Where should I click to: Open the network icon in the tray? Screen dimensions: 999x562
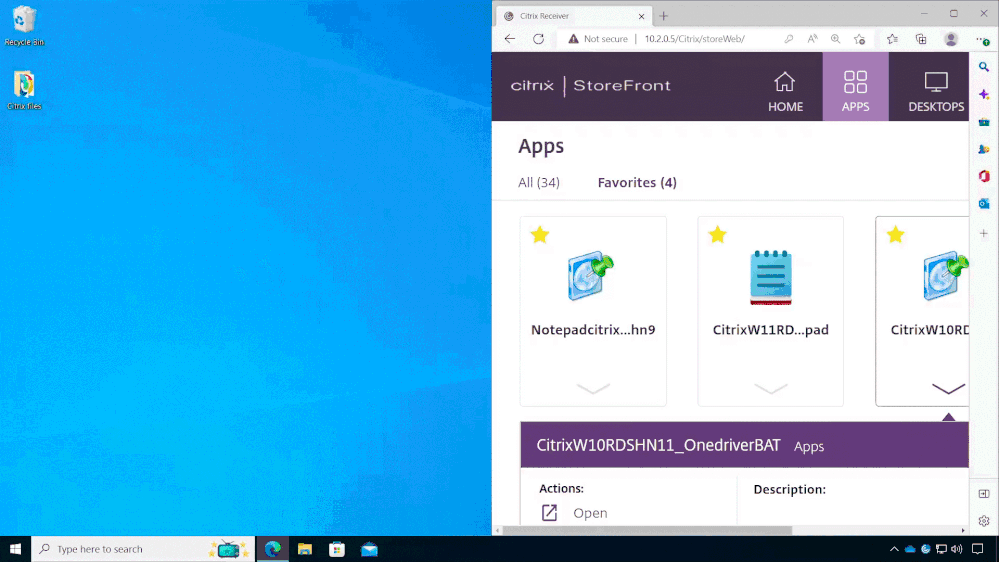[x=941, y=549]
